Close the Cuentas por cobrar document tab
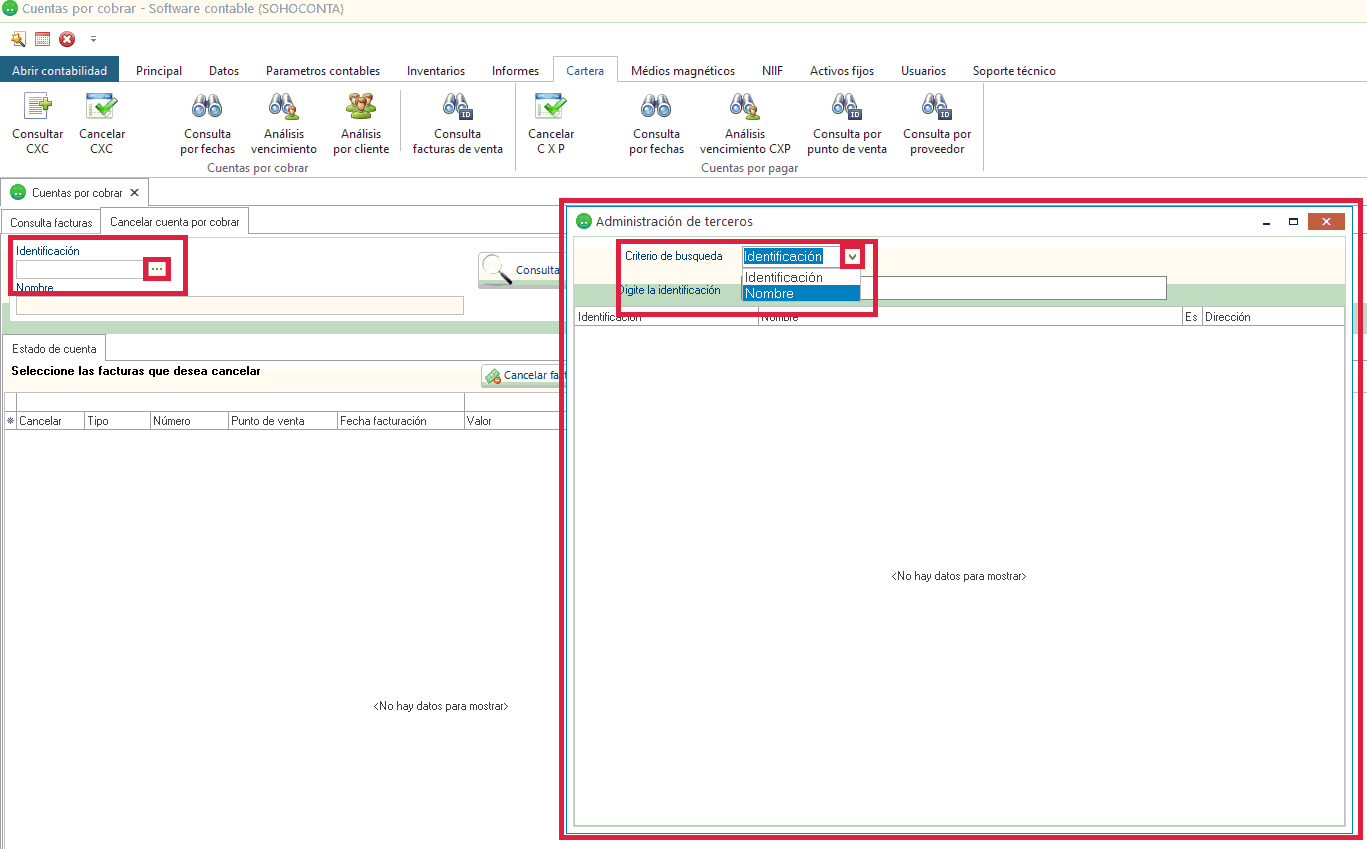1367x849 pixels. coord(135,192)
